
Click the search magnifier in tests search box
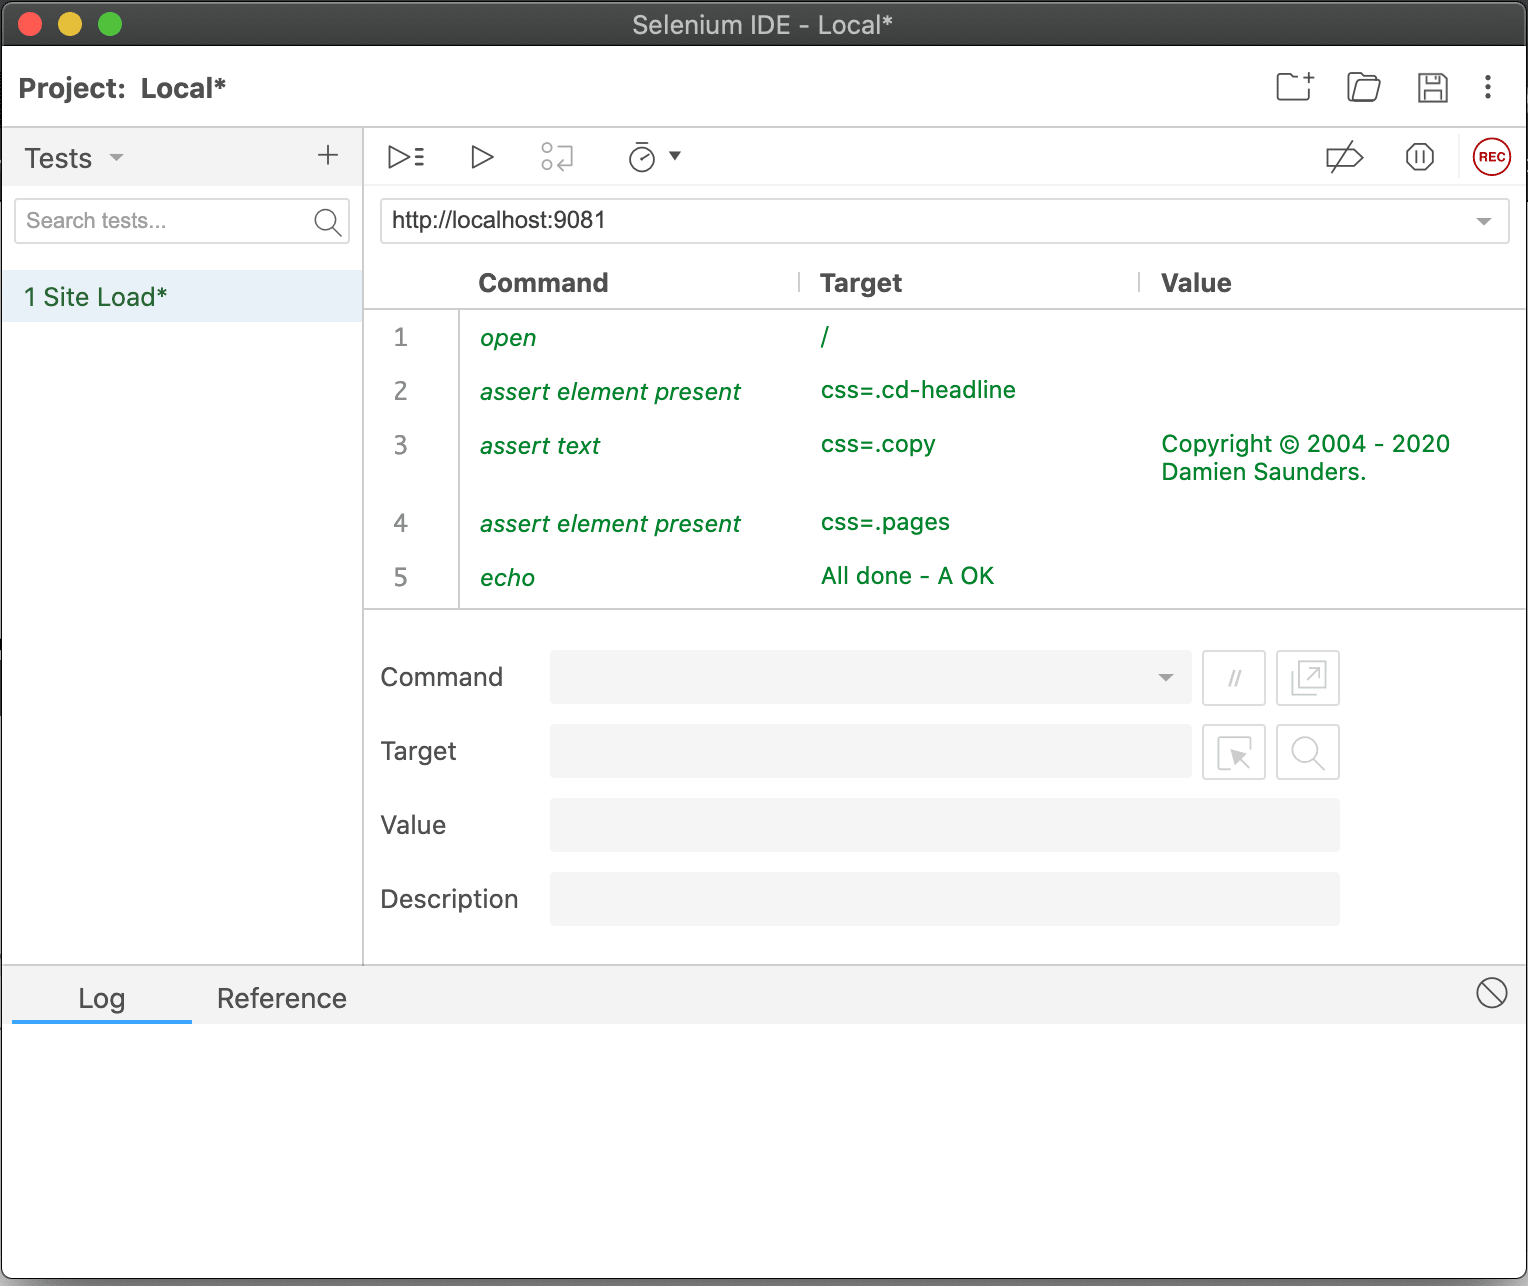tap(327, 221)
